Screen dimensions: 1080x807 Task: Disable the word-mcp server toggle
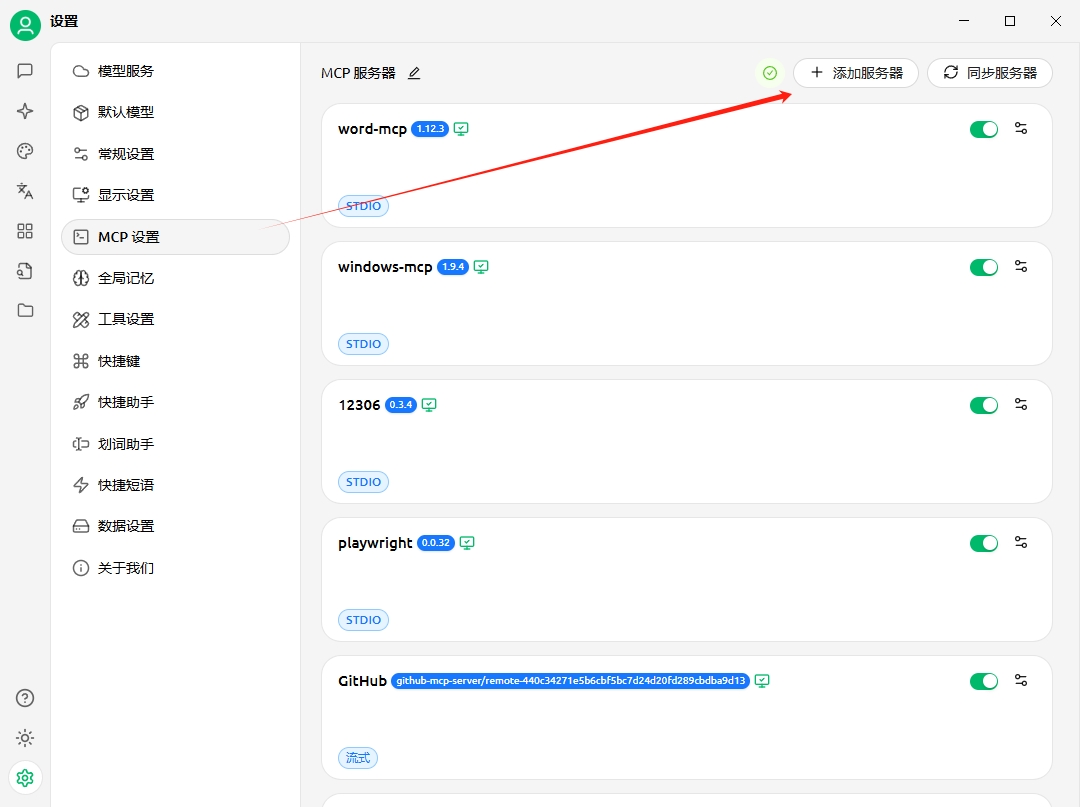(984, 129)
